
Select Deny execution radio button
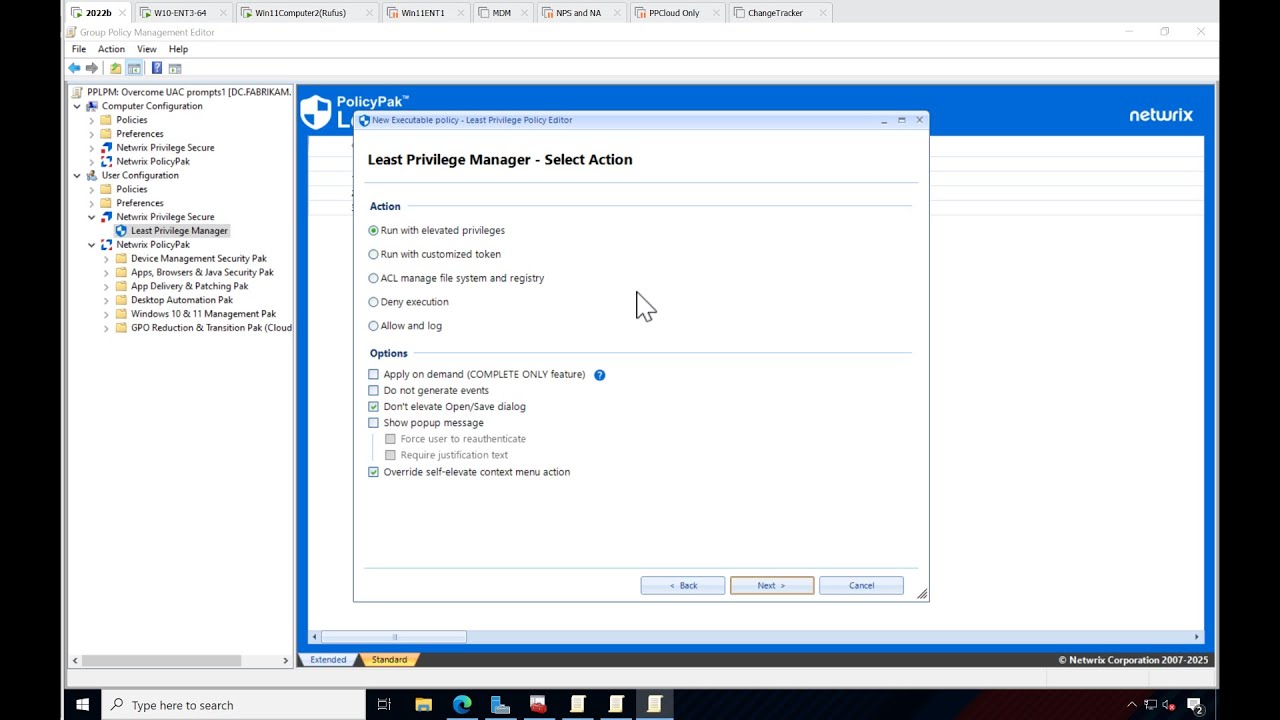tap(374, 302)
